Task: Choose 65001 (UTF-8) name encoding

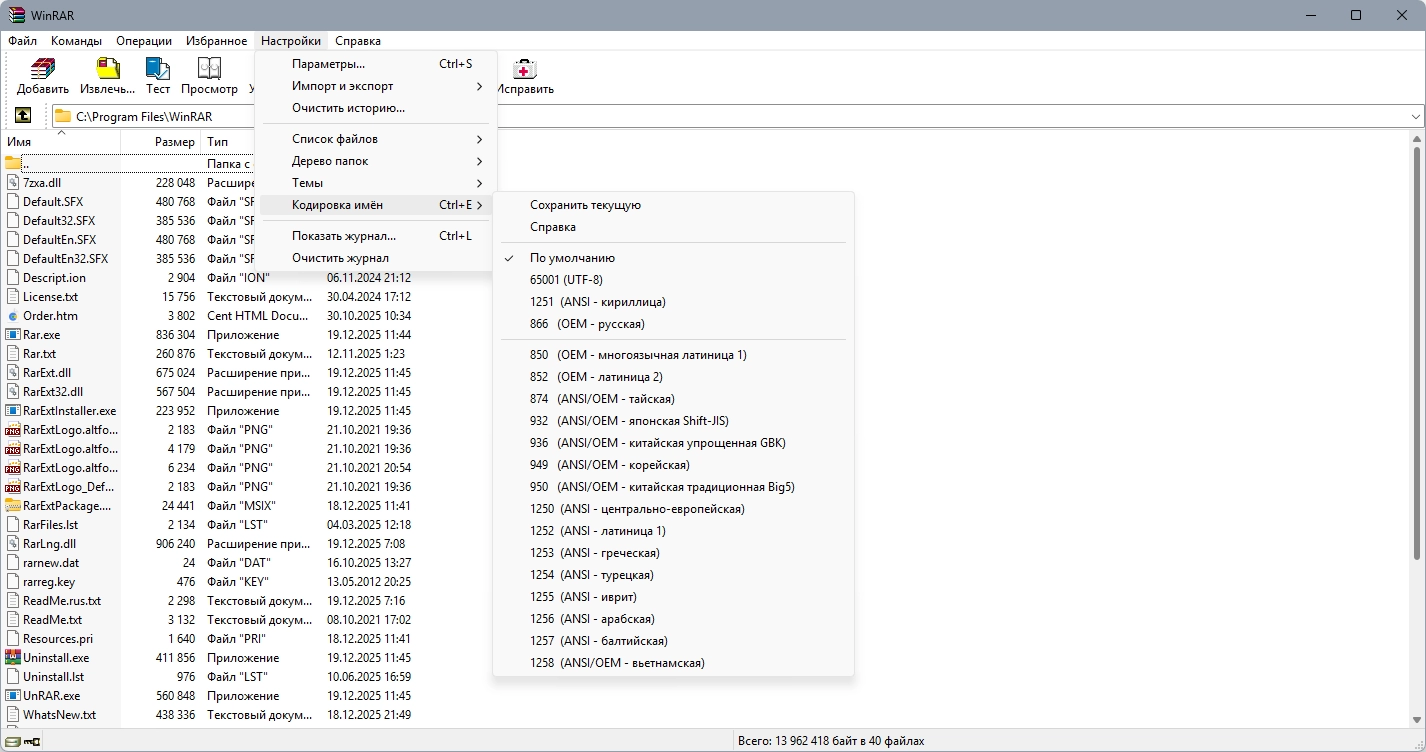Action: [674, 280]
